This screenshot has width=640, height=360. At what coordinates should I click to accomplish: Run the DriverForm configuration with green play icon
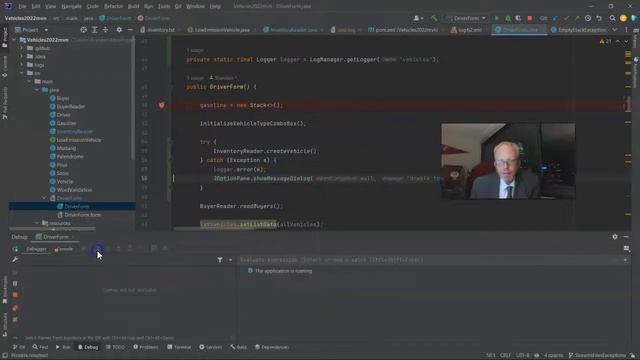pyautogui.click(x=497, y=18)
